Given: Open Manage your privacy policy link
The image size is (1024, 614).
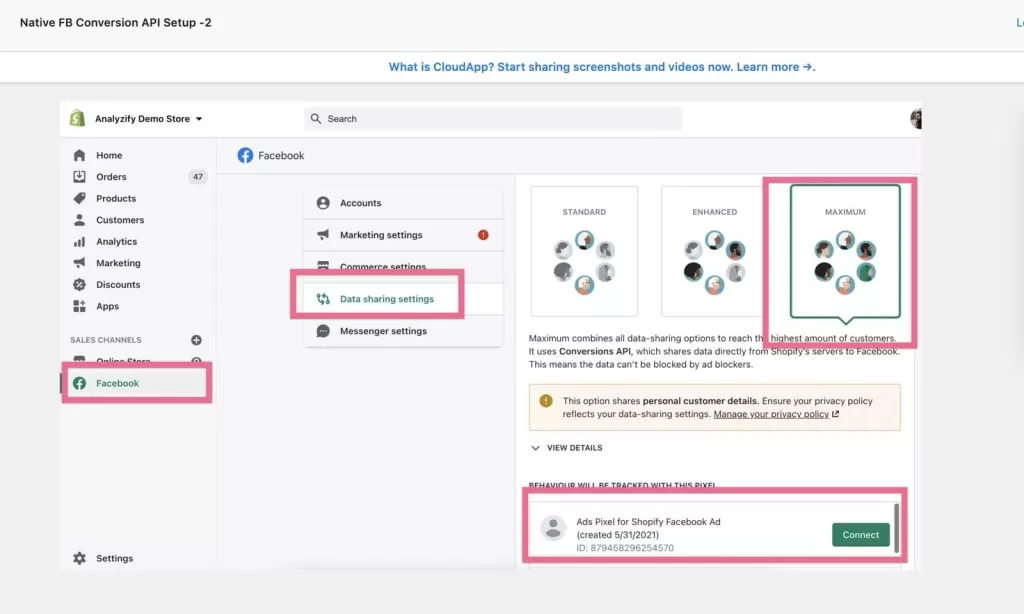Looking at the screenshot, I should [771, 414].
